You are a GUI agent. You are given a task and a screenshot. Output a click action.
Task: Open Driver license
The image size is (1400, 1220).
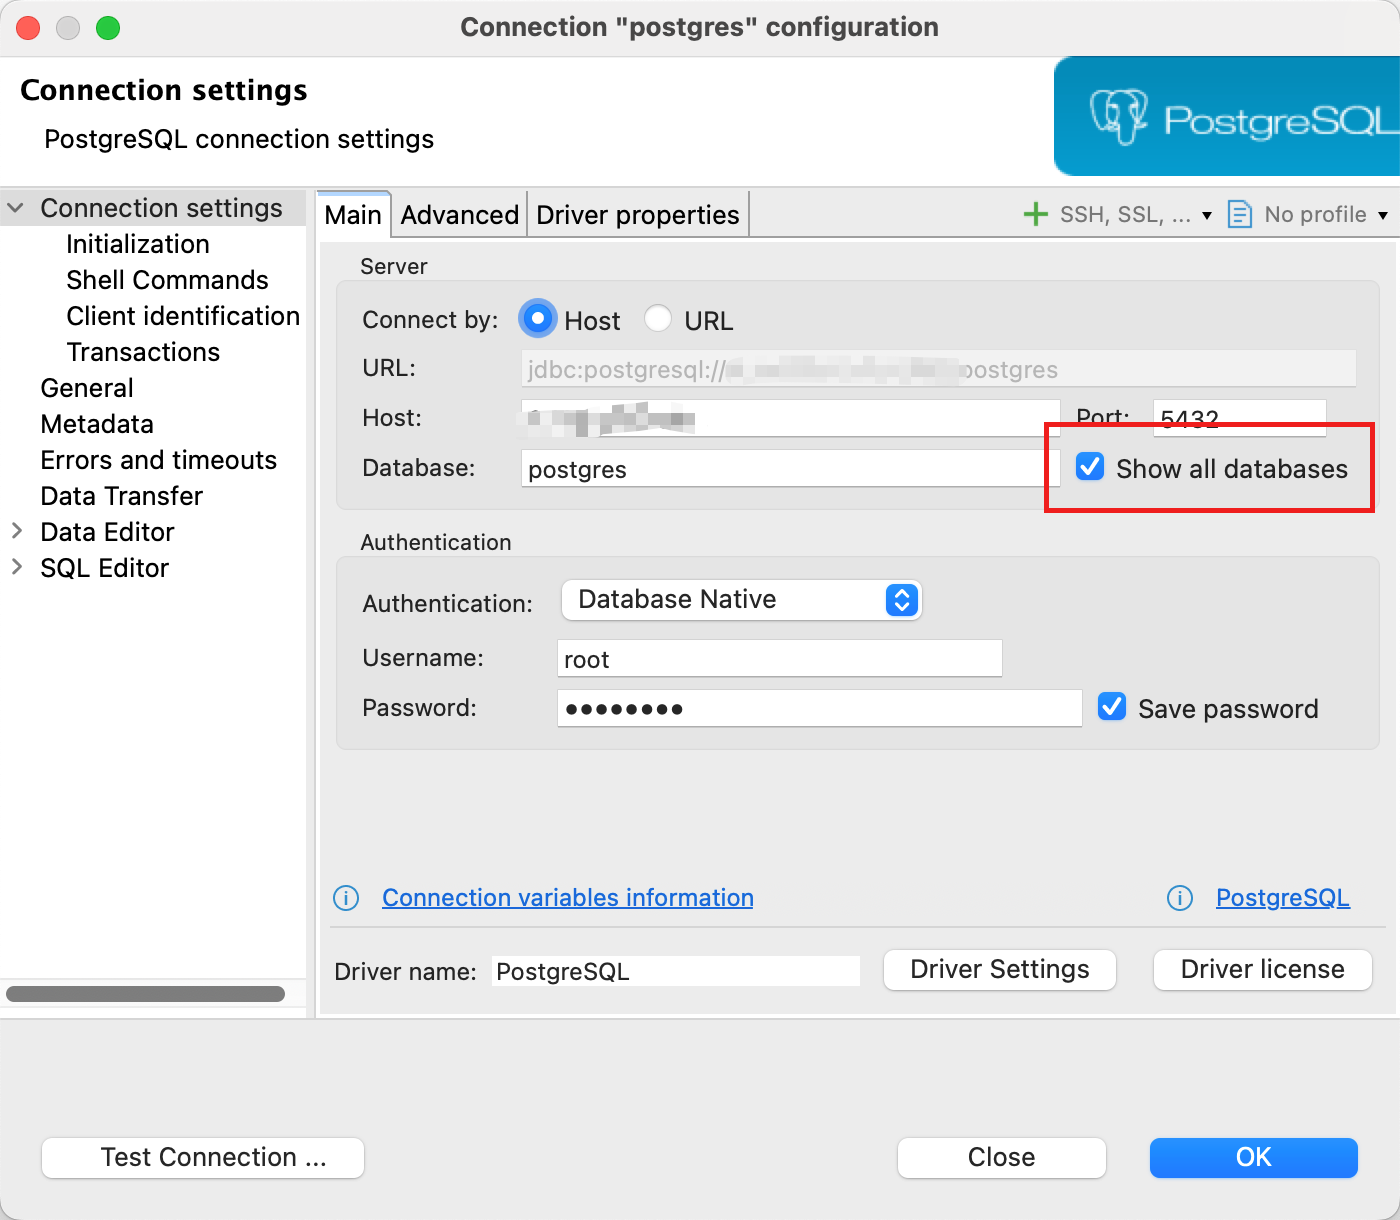(x=1263, y=969)
